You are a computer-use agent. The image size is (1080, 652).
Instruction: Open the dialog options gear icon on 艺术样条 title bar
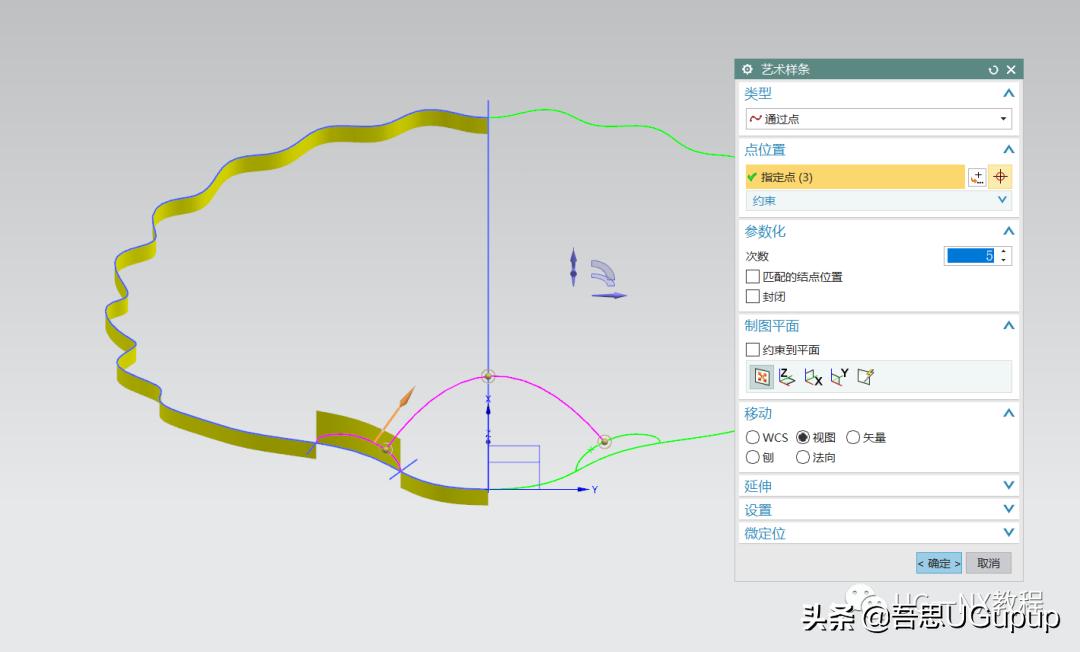click(747, 69)
